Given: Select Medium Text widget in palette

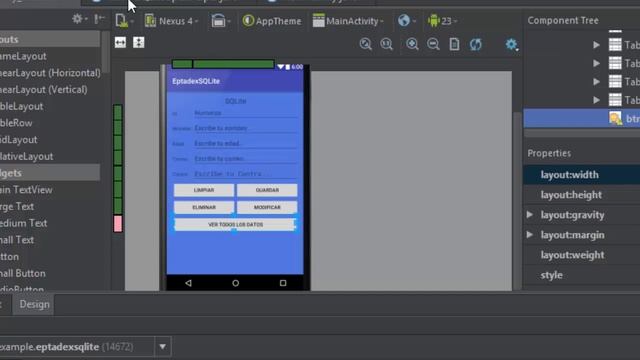Looking at the screenshot, I should tap(24, 224).
